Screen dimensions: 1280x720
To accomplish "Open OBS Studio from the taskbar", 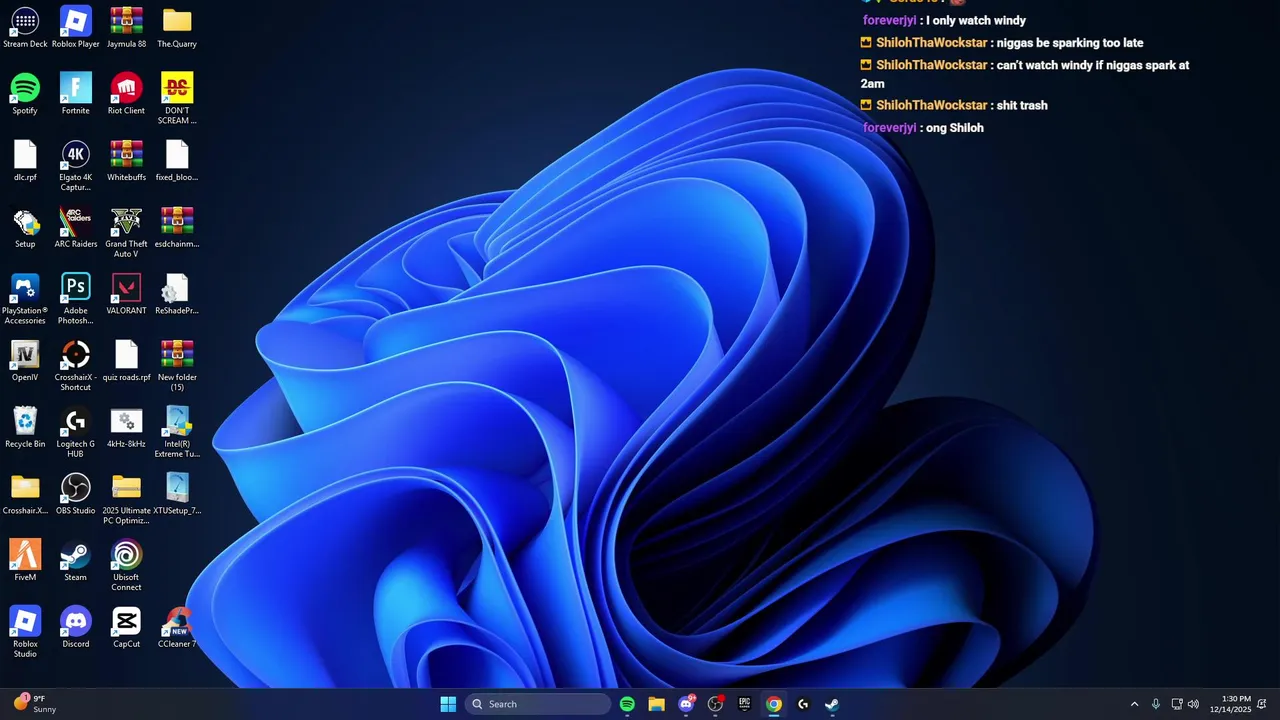I will tap(715, 704).
